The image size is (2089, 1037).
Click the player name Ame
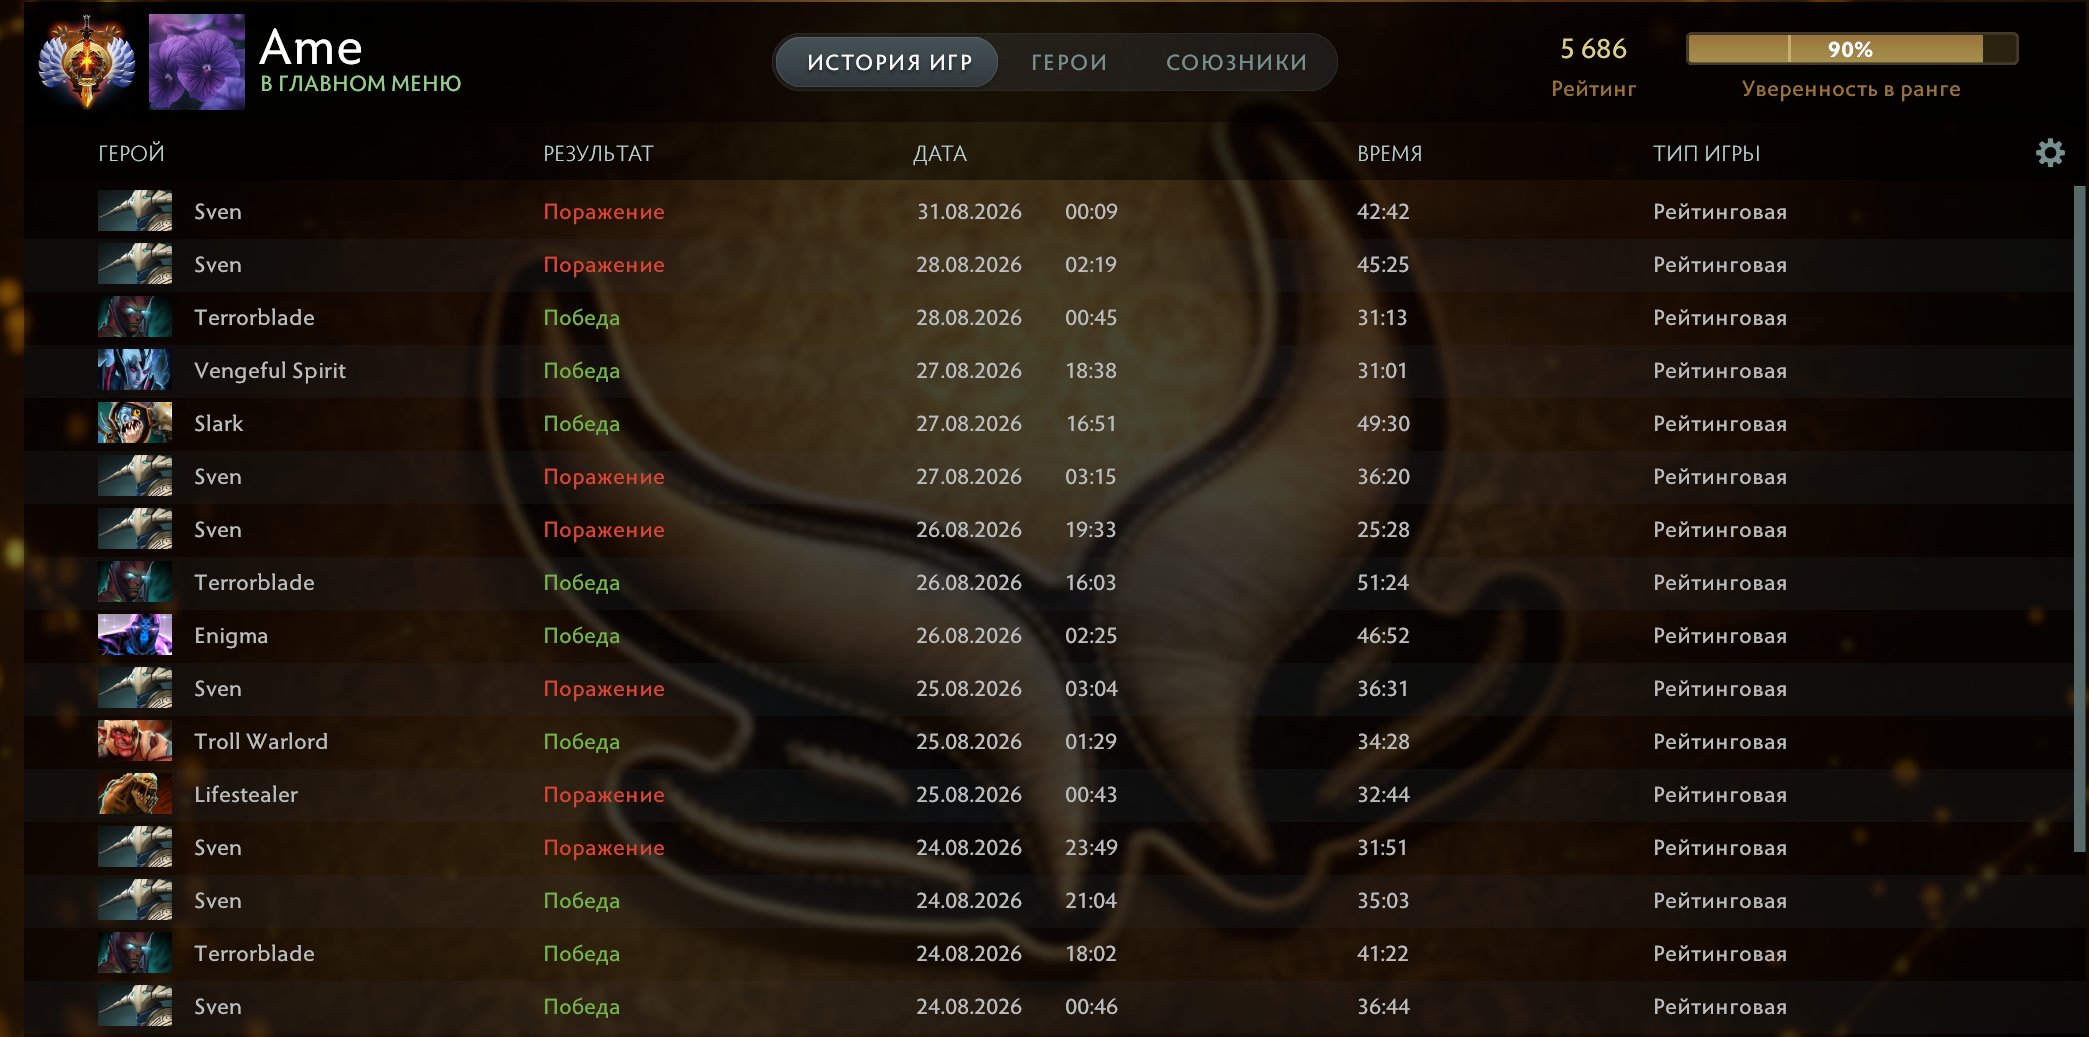click(x=311, y=47)
